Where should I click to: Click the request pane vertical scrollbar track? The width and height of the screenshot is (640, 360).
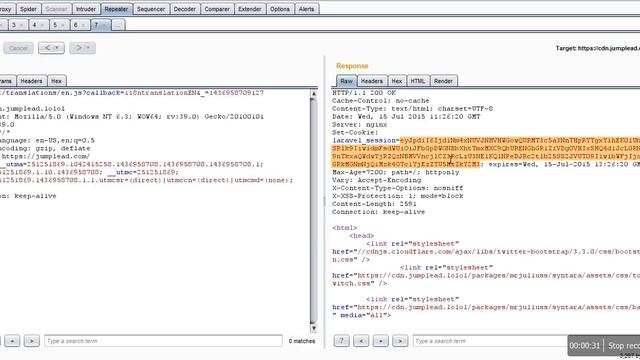pos(313,211)
